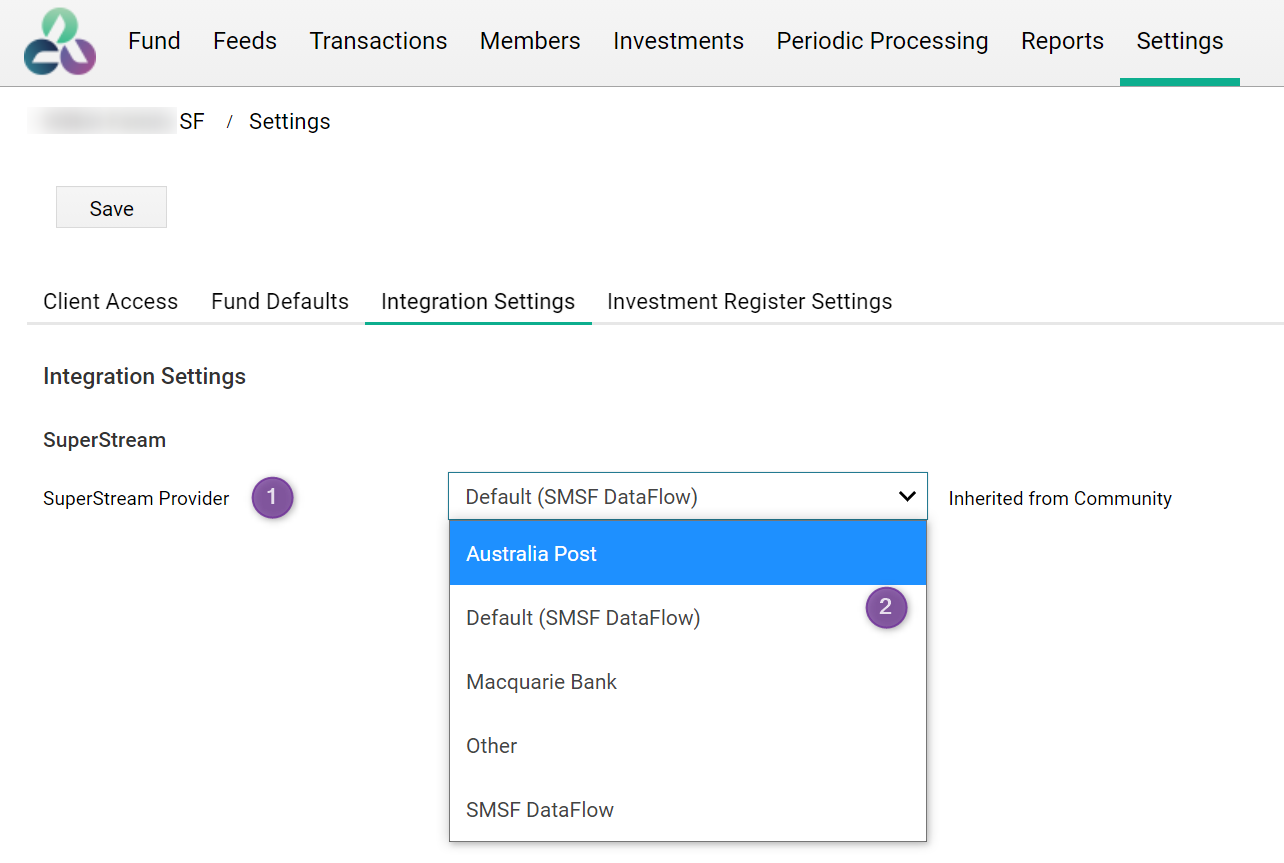Collapse the SuperStream Provider dropdown arrow
Screen dimensions: 1284x863
tap(907, 496)
